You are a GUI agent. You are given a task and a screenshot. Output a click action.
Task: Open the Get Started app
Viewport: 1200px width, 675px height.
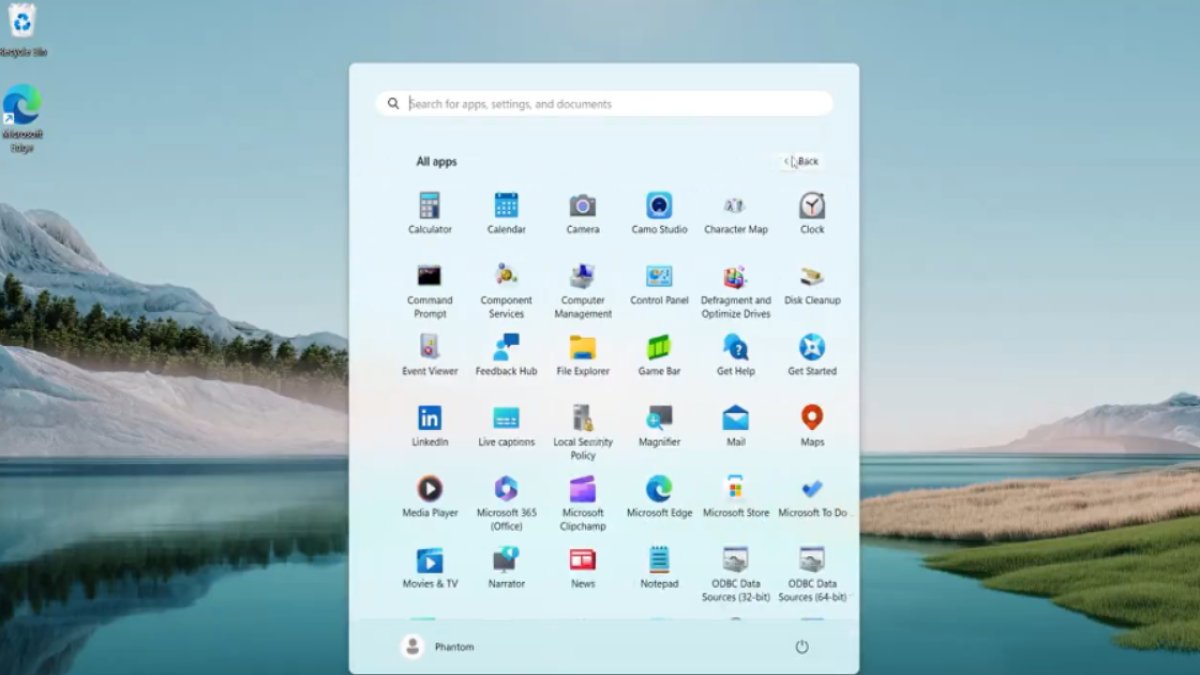[x=812, y=355]
